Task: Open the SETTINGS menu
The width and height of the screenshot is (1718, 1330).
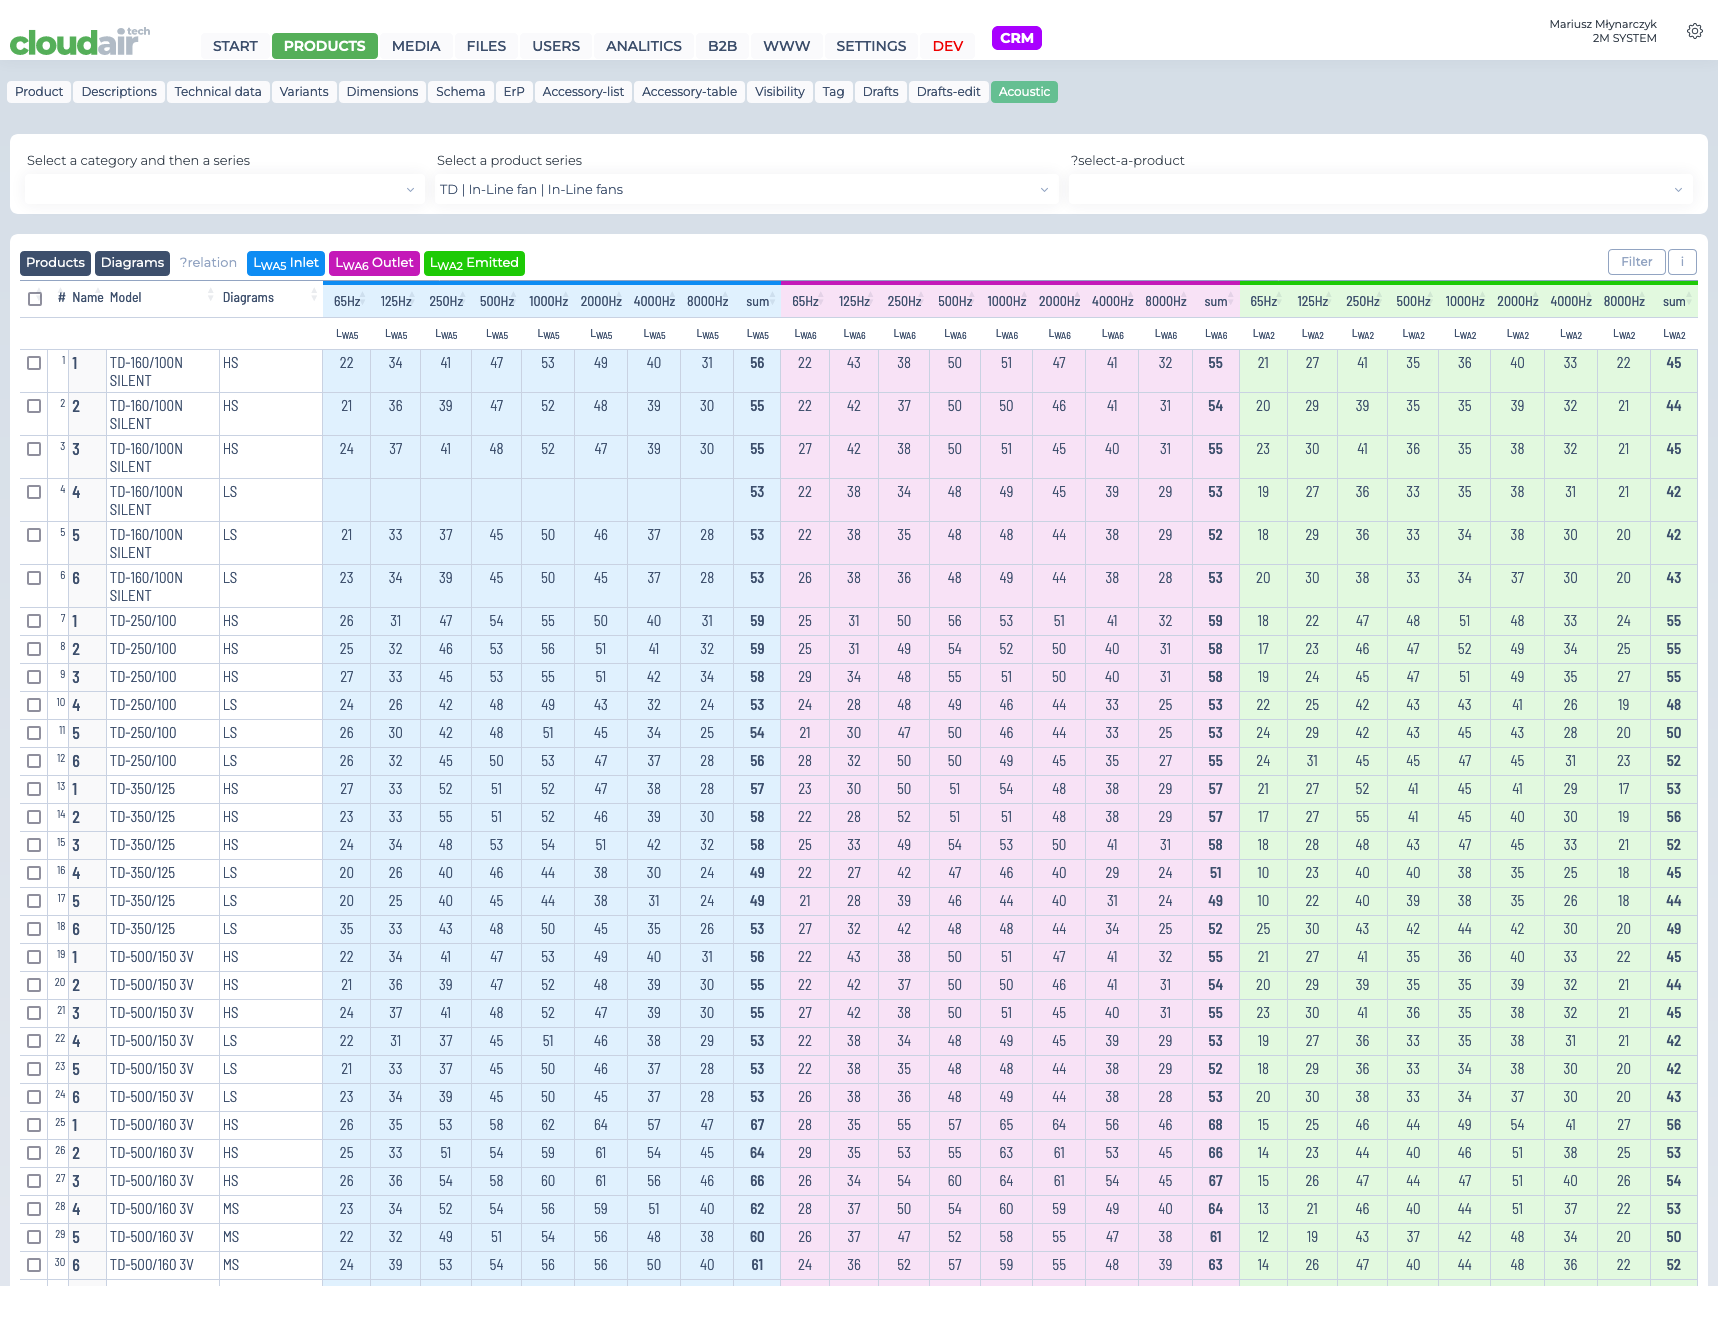Action: (x=871, y=46)
